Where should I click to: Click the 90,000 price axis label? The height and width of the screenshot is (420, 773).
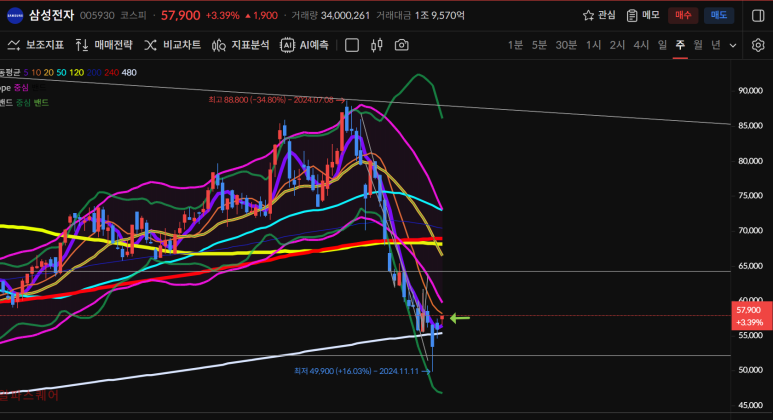750,90
